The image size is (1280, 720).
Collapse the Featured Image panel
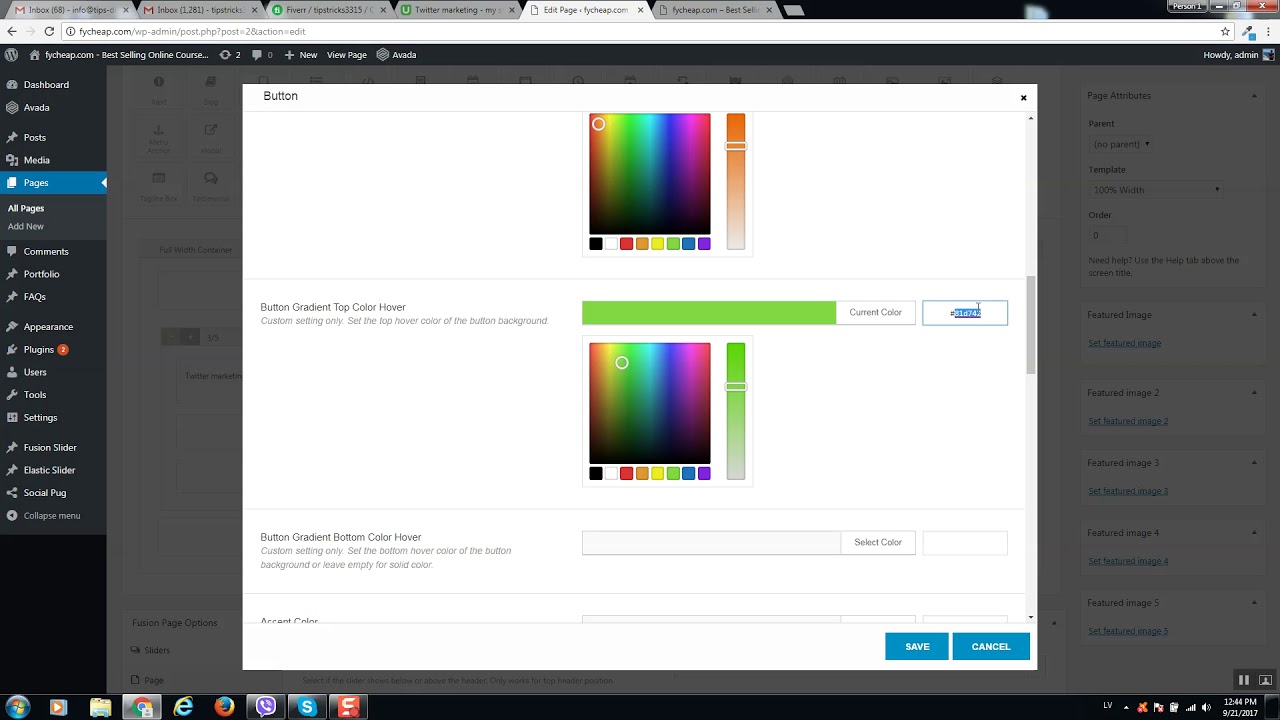point(1254,315)
